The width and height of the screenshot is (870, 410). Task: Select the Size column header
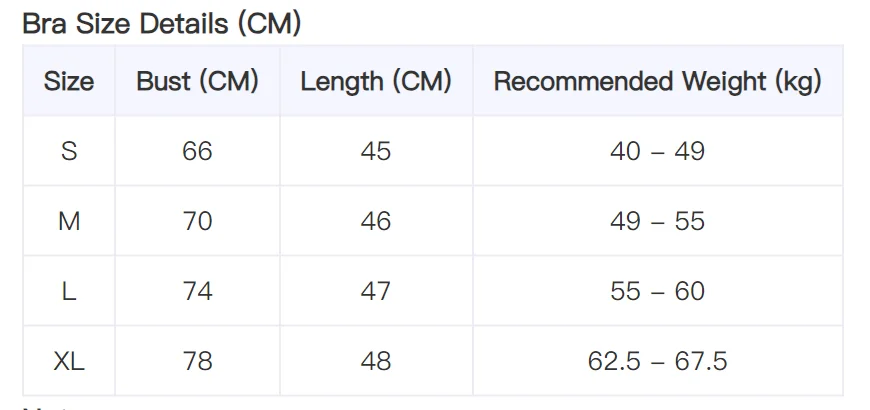pyautogui.click(x=69, y=81)
